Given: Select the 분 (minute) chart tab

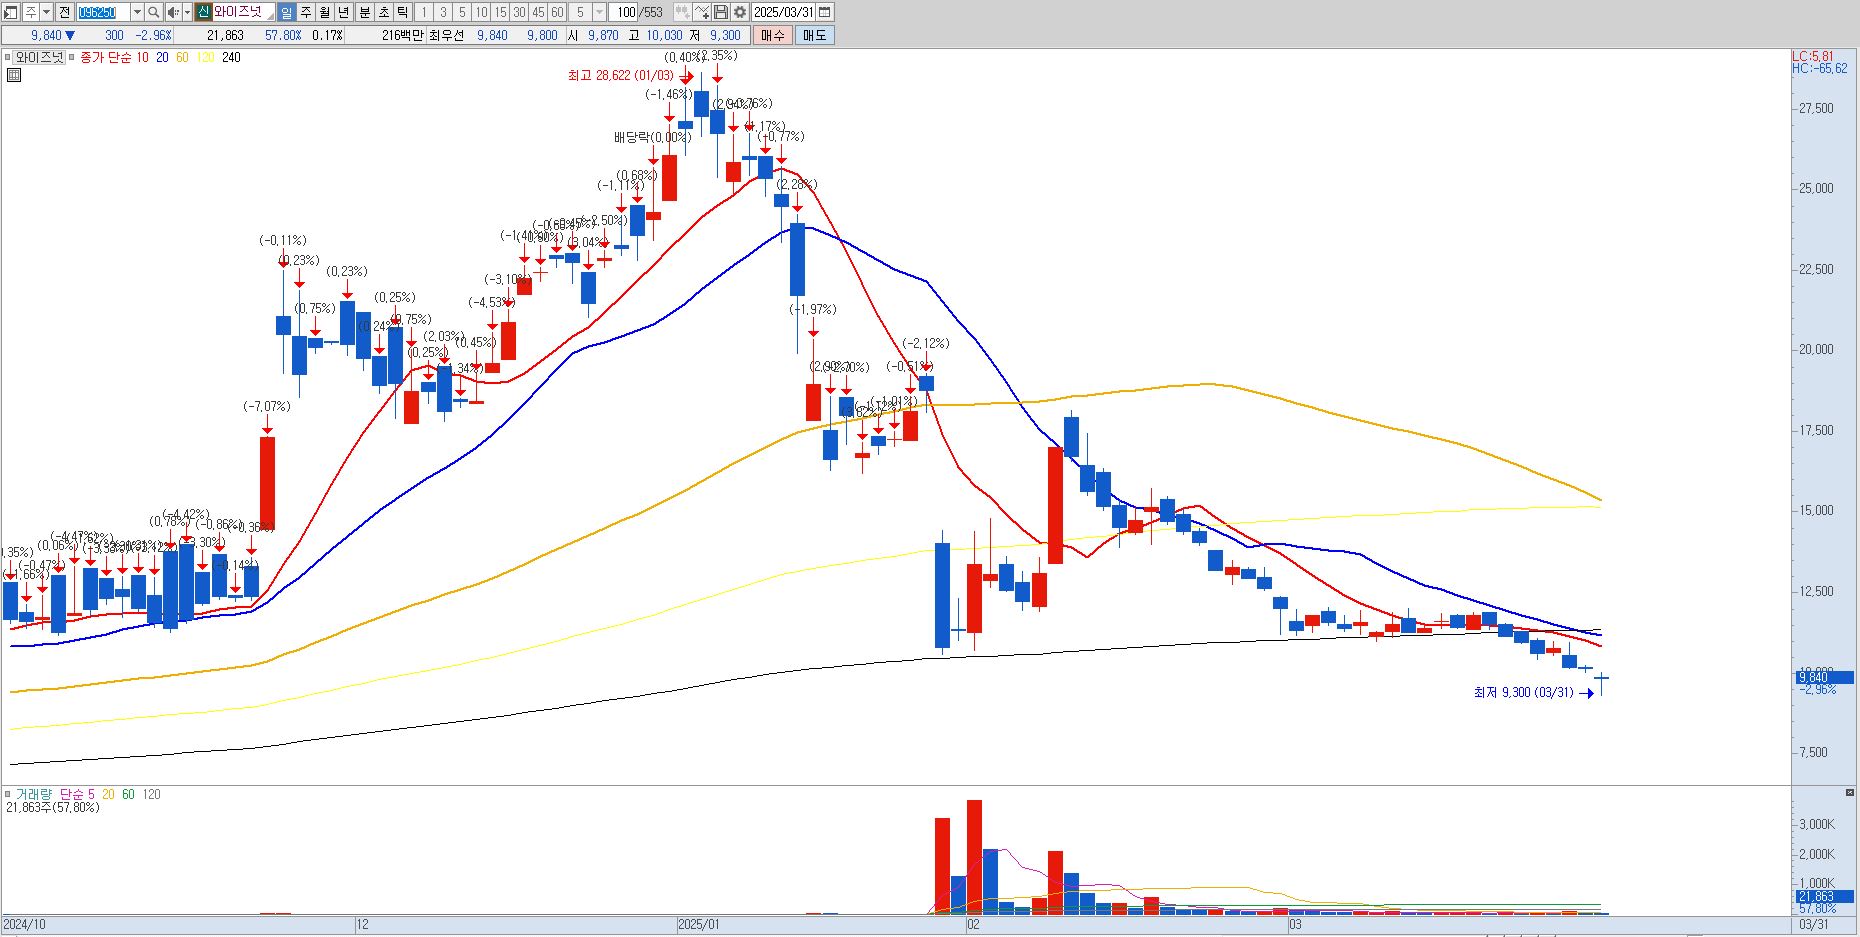Looking at the screenshot, I should pyautogui.click(x=364, y=12).
